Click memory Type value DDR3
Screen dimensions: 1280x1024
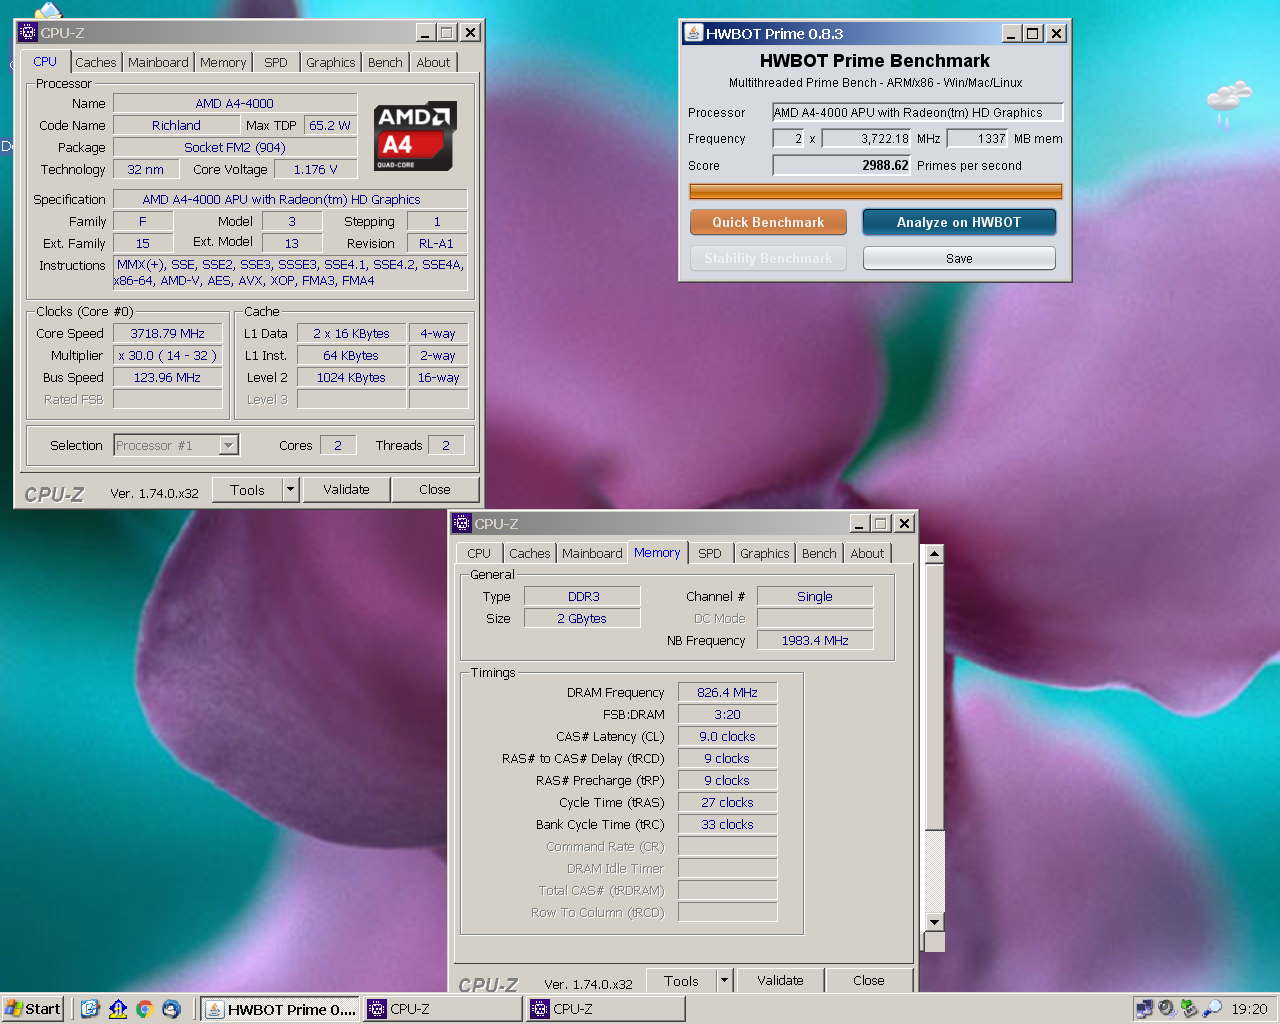point(583,596)
